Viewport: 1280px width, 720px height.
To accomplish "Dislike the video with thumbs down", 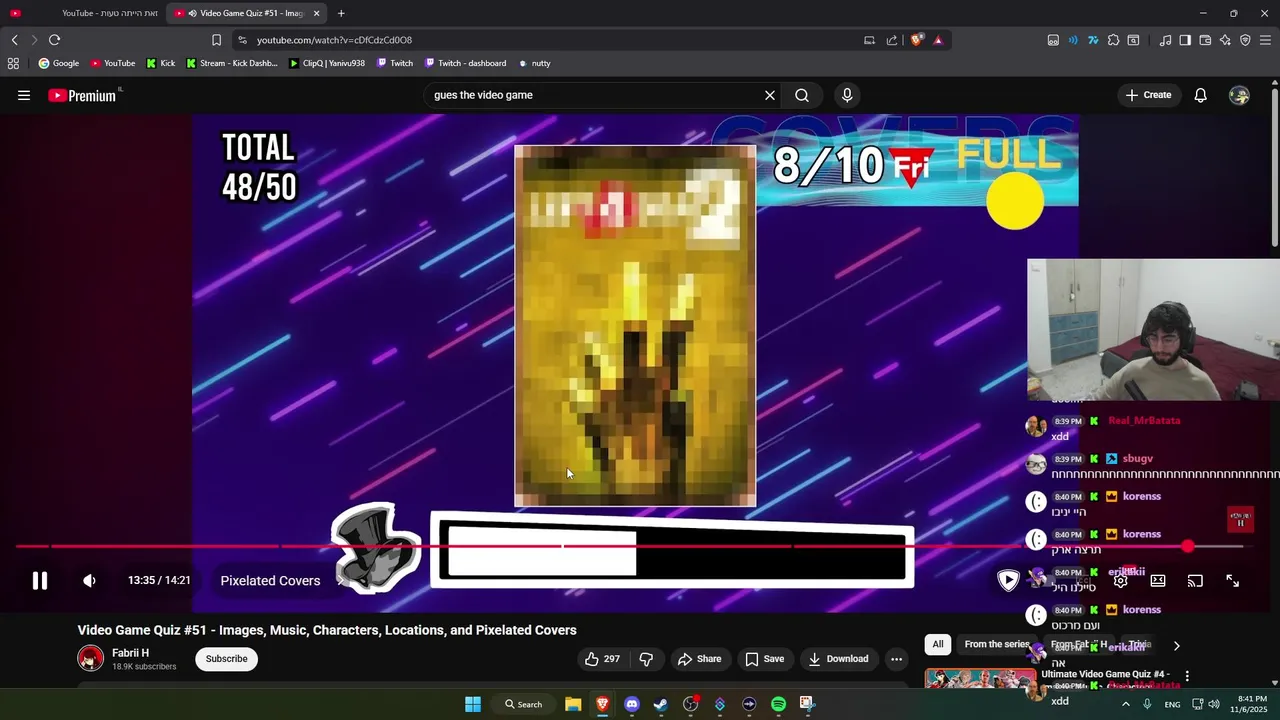I will coord(646,659).
